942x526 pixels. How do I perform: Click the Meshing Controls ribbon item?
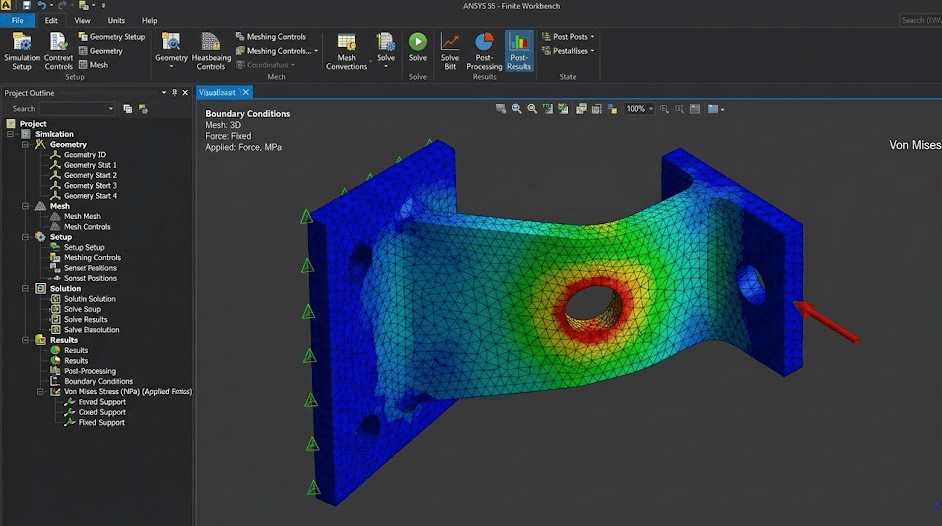[x=270, y=37]
